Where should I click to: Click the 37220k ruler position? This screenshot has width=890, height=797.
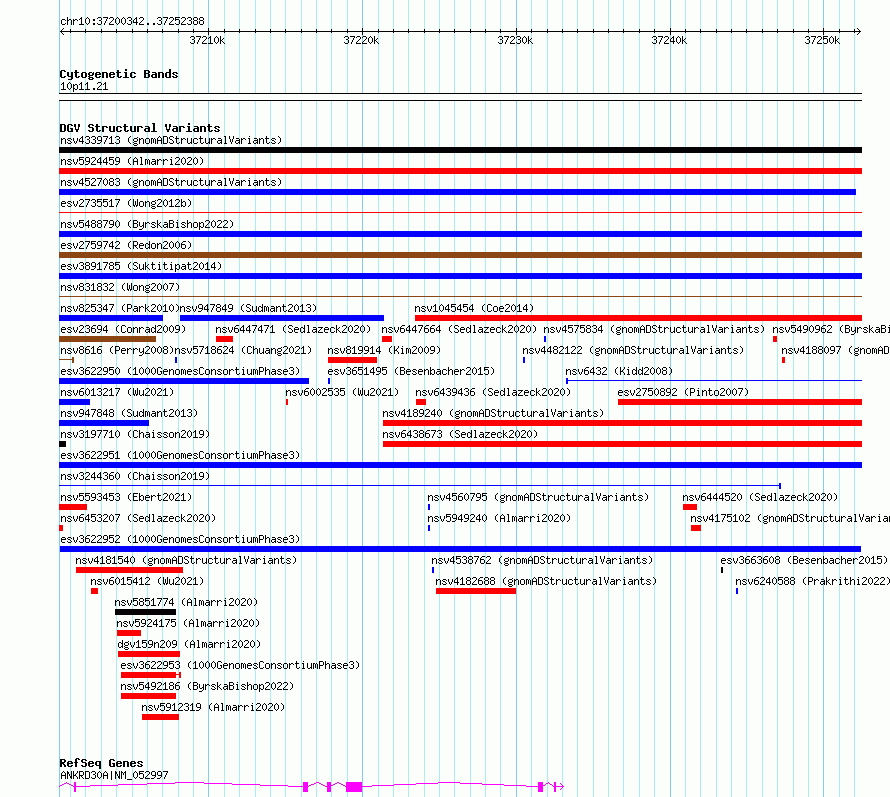361,40
